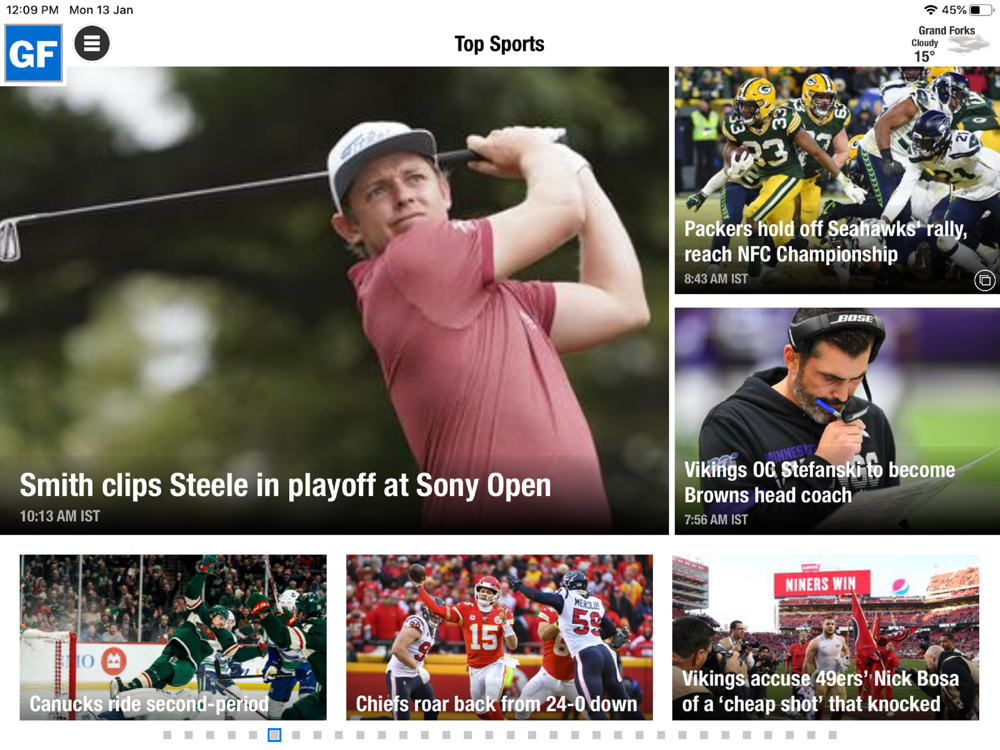
Task: Open Smith clips Steele Sony Open story
Action: [334, 300]
